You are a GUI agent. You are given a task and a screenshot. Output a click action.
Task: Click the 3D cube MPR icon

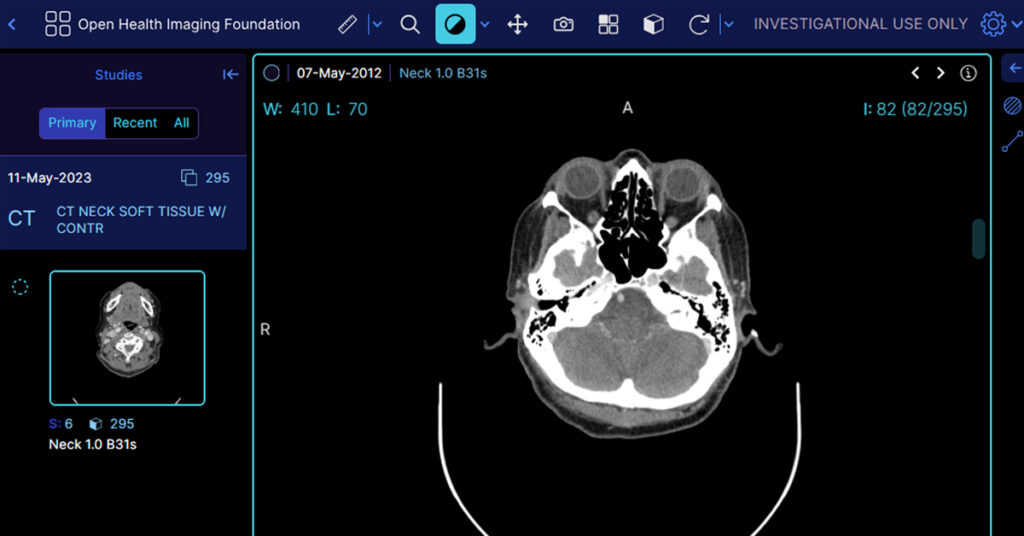coord(653,24)
